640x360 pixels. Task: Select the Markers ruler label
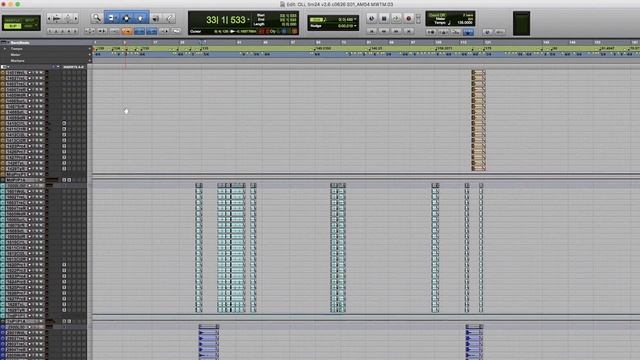[18, 61]
